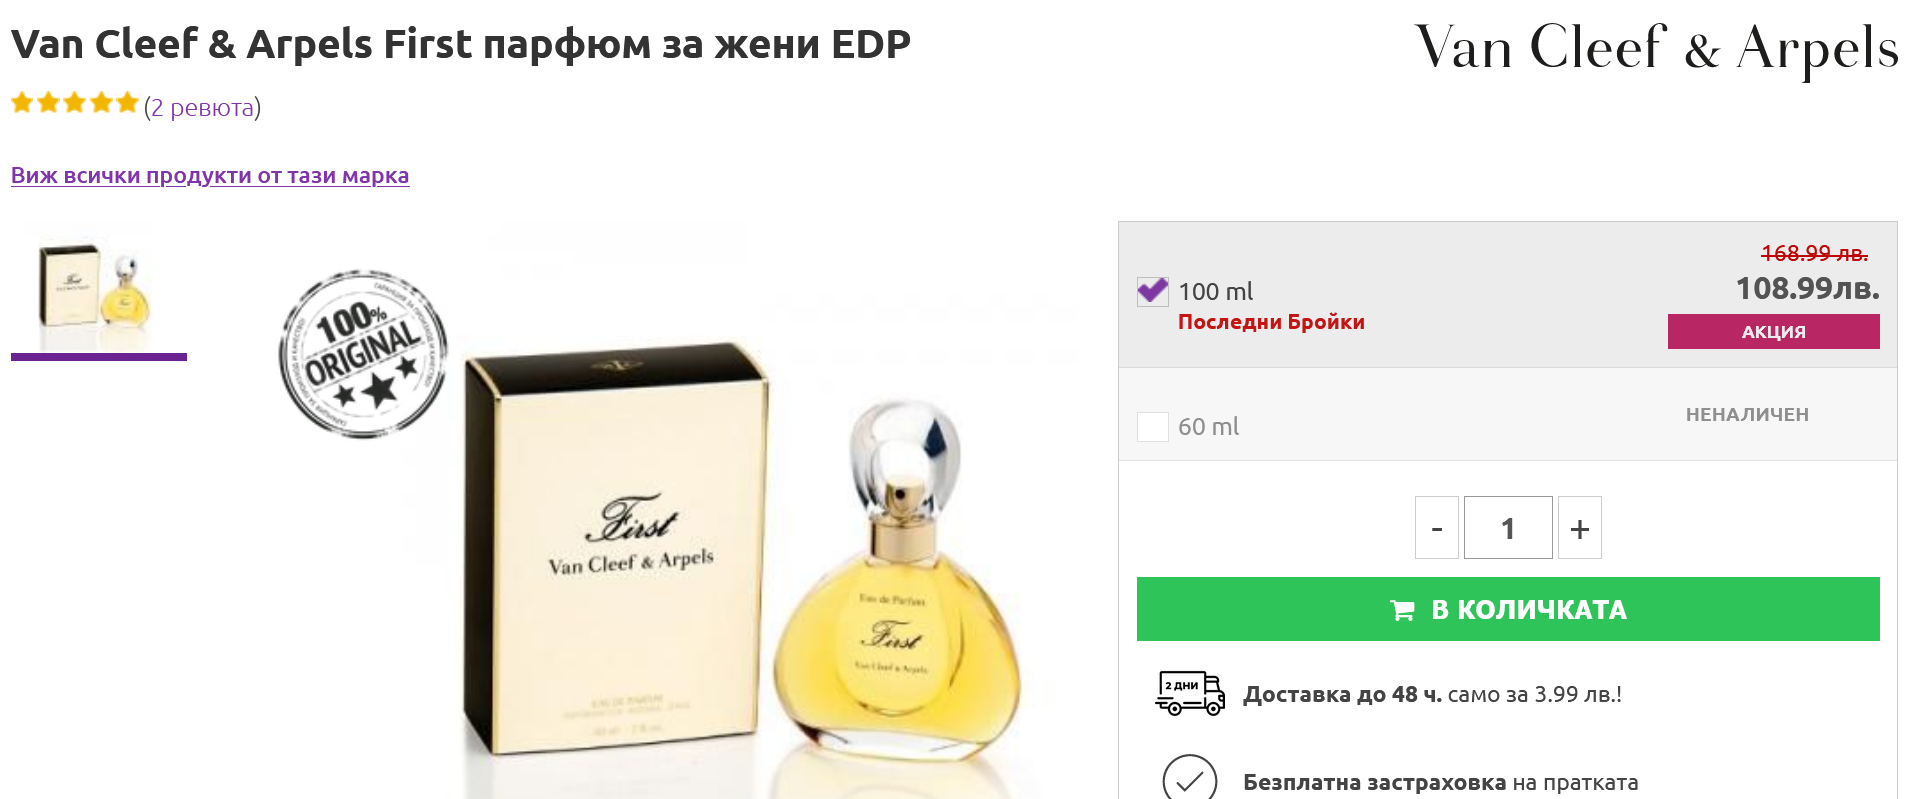Image resolution: width=1906 pixels, height=799 pixels.
Task: Click the НЕНАЛИЧЕН unavailable label
Action: coord(1747,414)
